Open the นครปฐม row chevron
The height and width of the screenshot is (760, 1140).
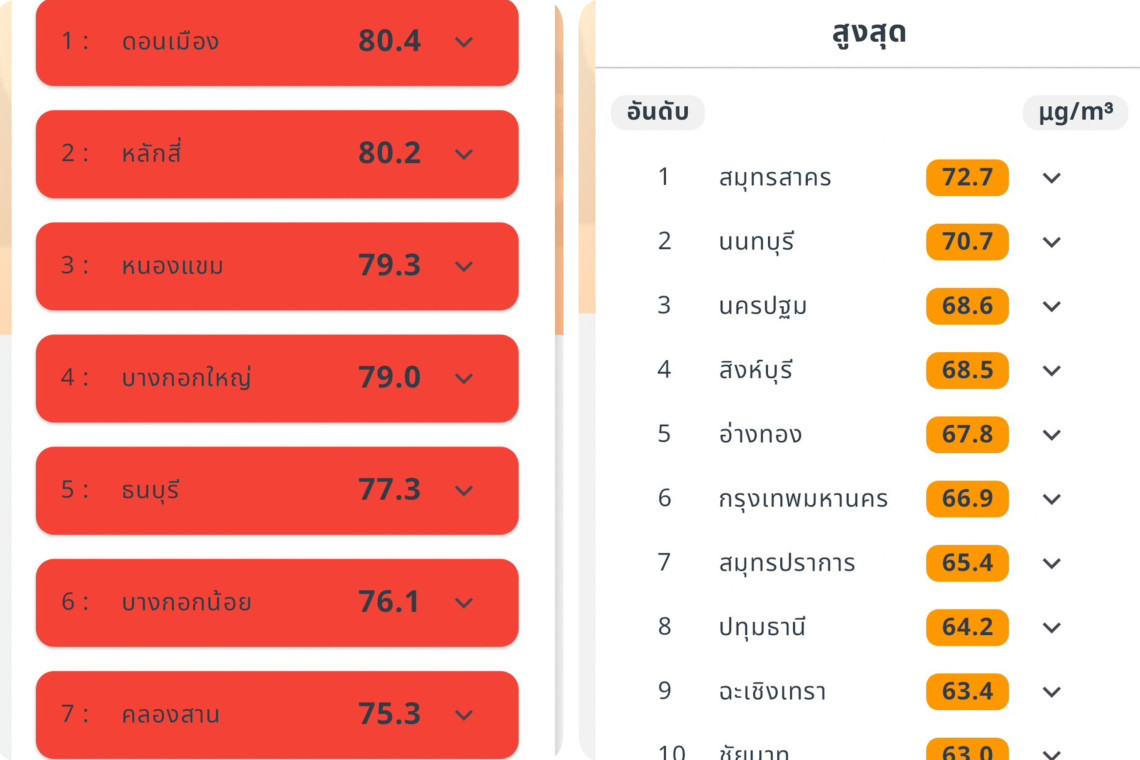1051,306
